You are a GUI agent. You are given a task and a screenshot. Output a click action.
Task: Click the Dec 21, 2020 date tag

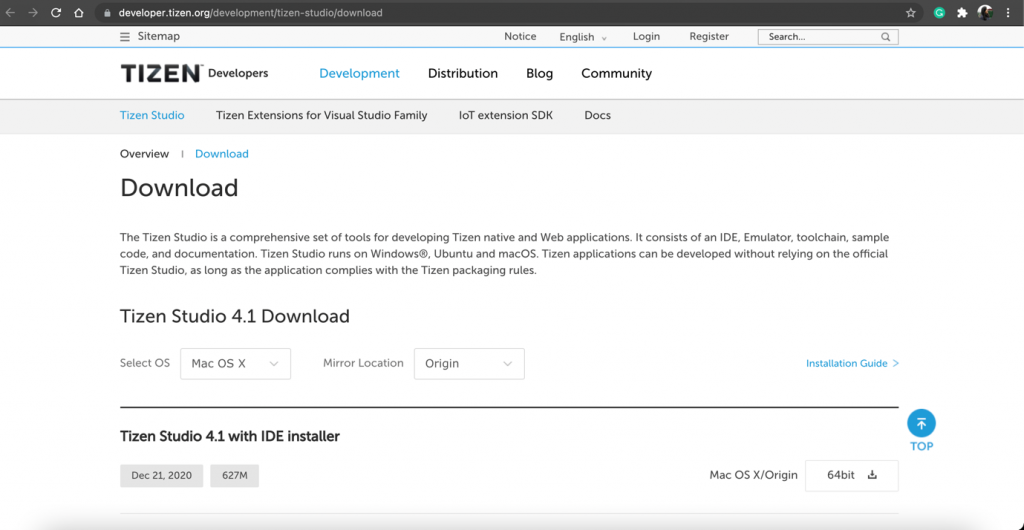click(161, 476)
